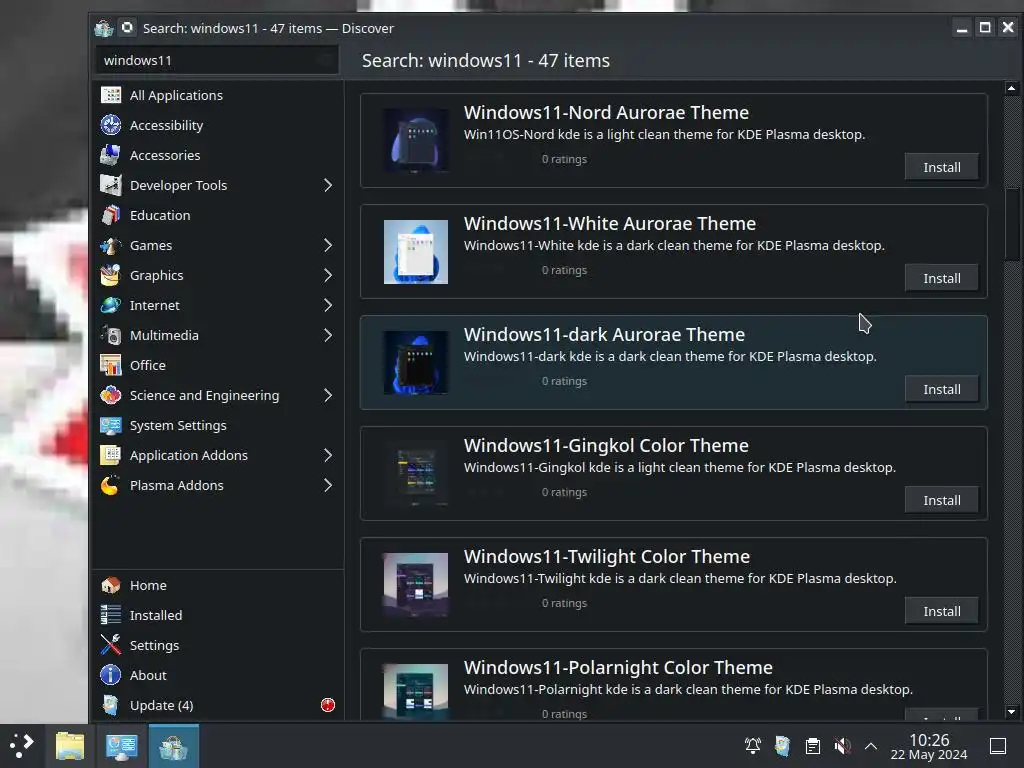Click Show Desktop button in taskbar

(998, 746)
